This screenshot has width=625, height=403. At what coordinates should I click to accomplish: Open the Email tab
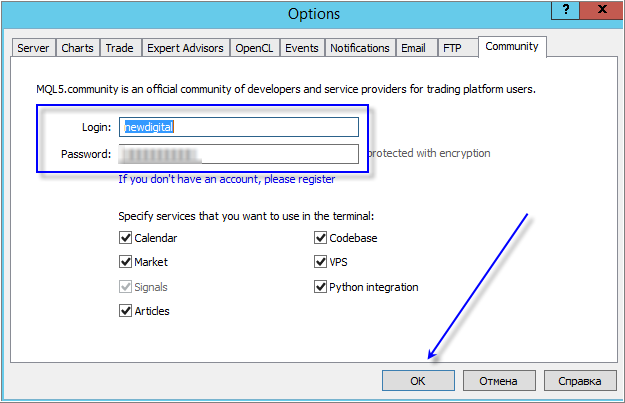(x=413, y=48)
